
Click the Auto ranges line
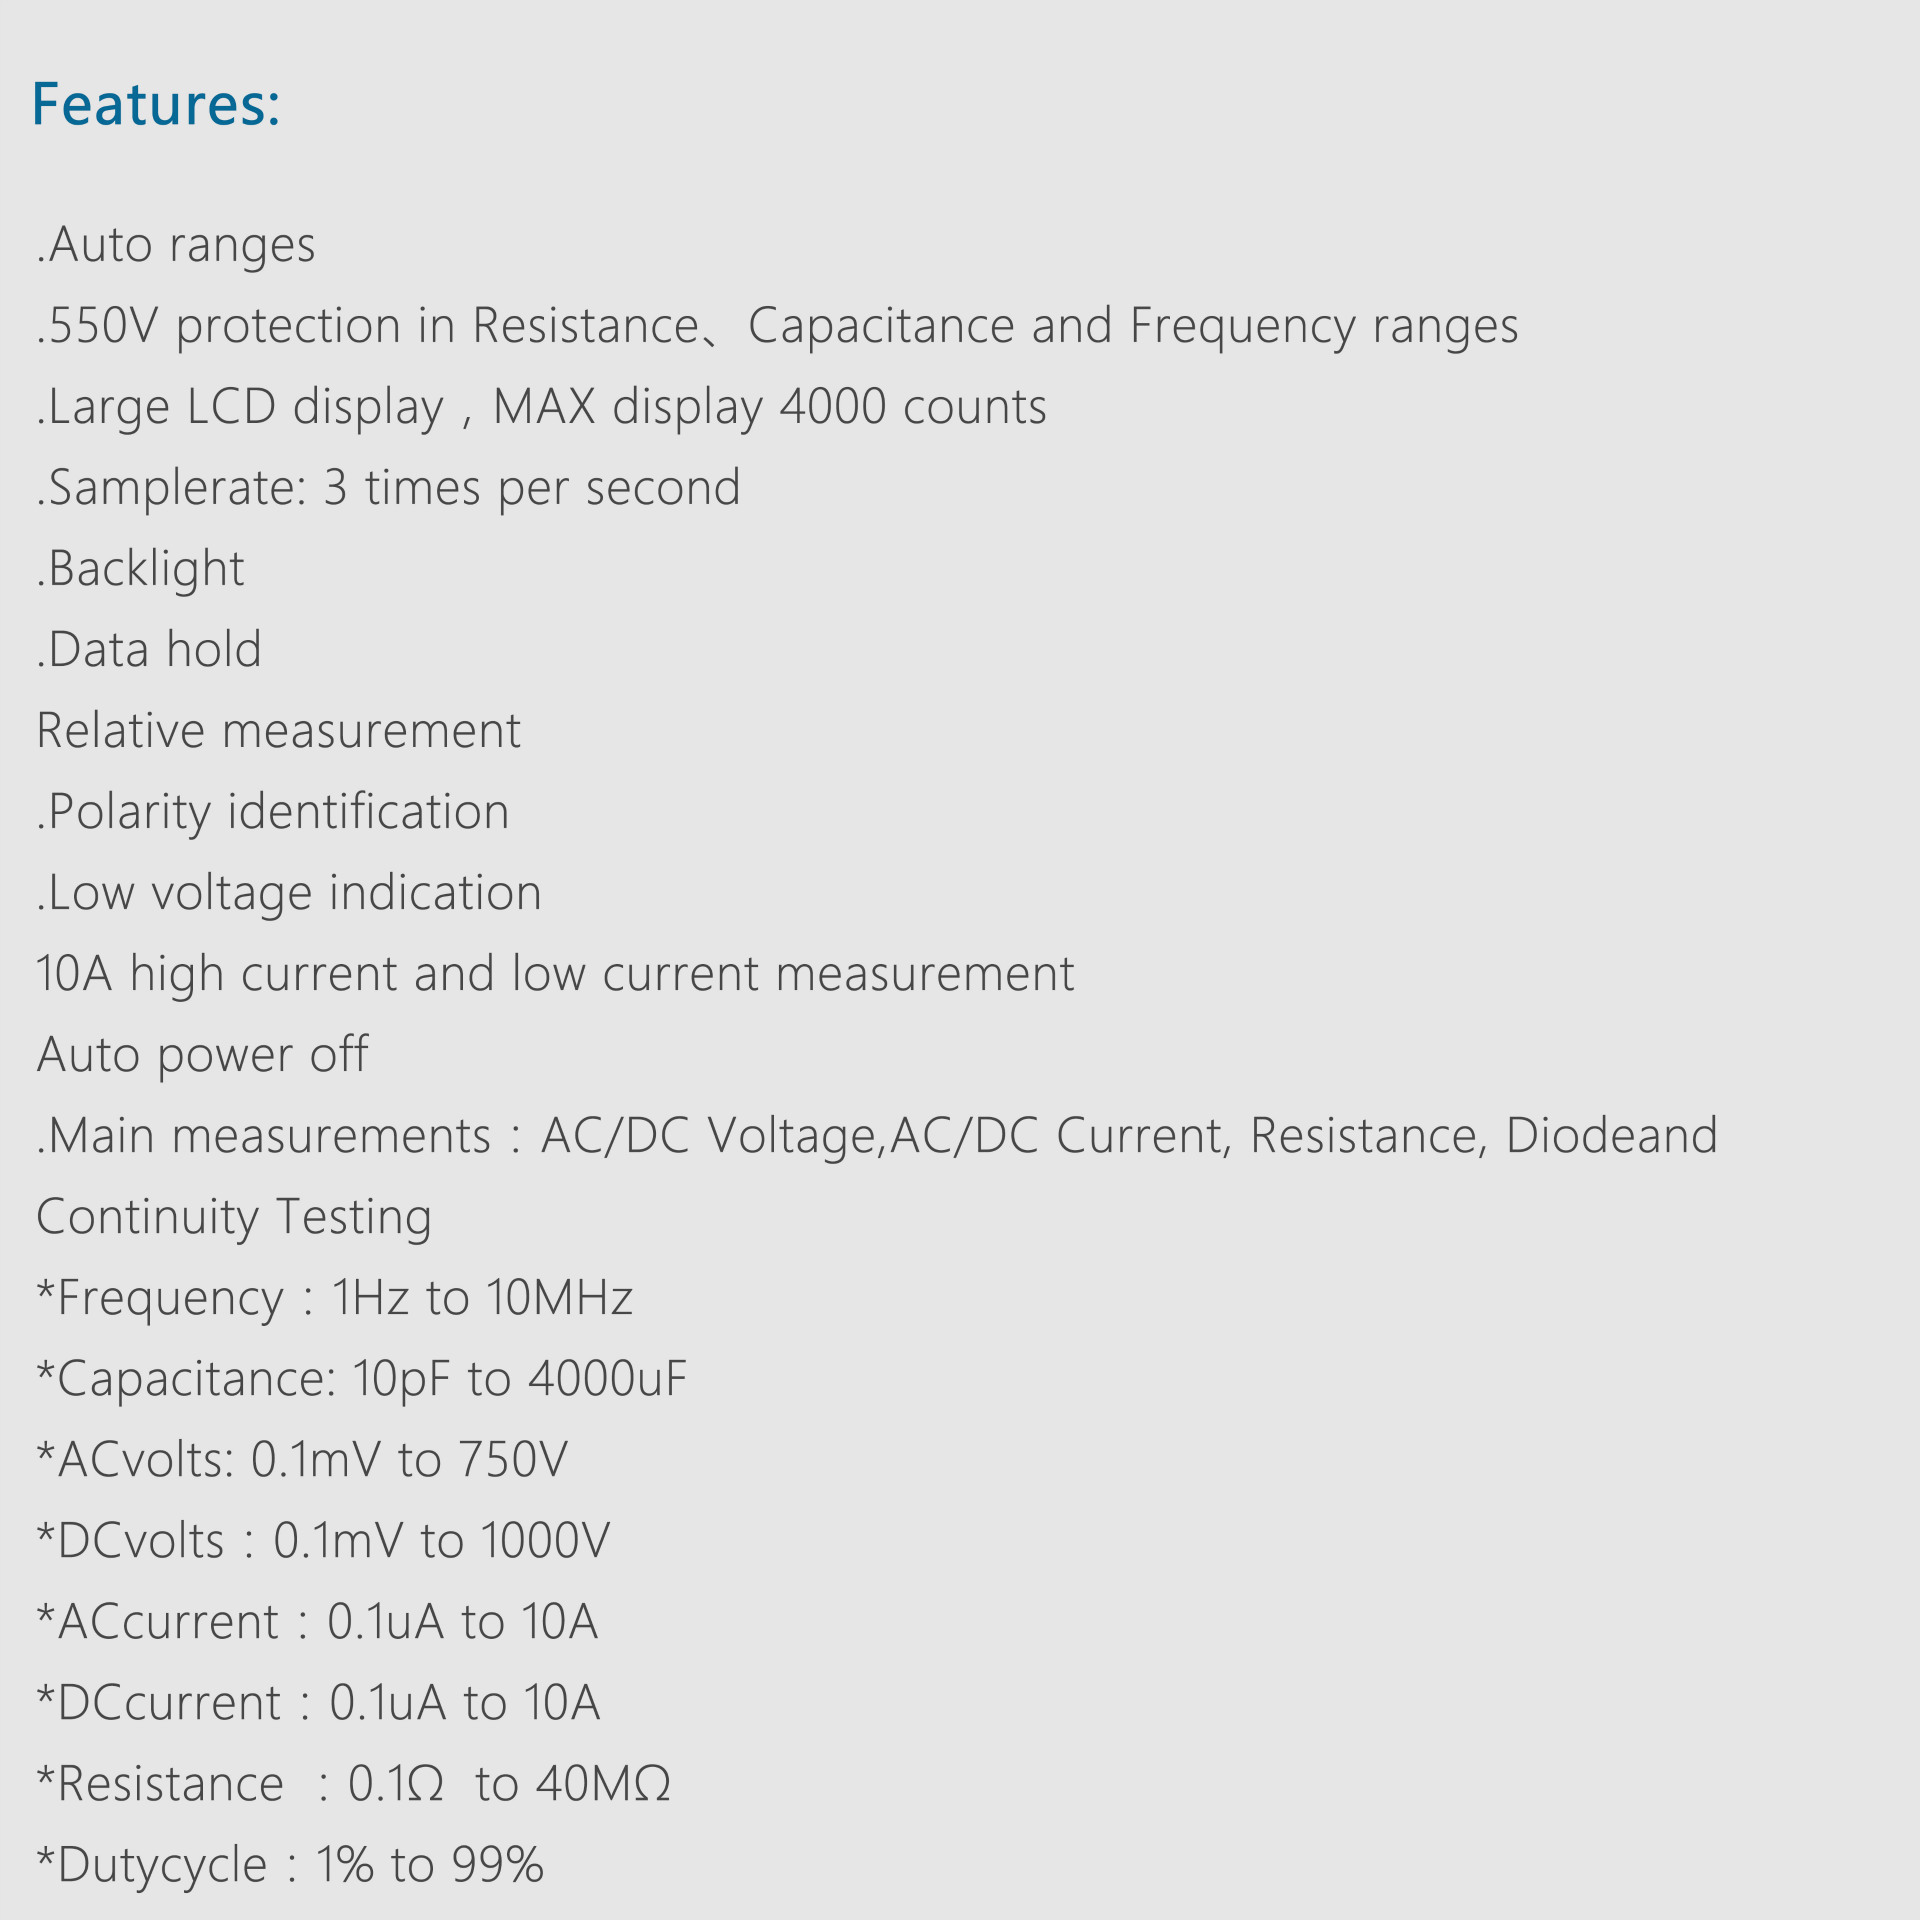coord(176,245)
